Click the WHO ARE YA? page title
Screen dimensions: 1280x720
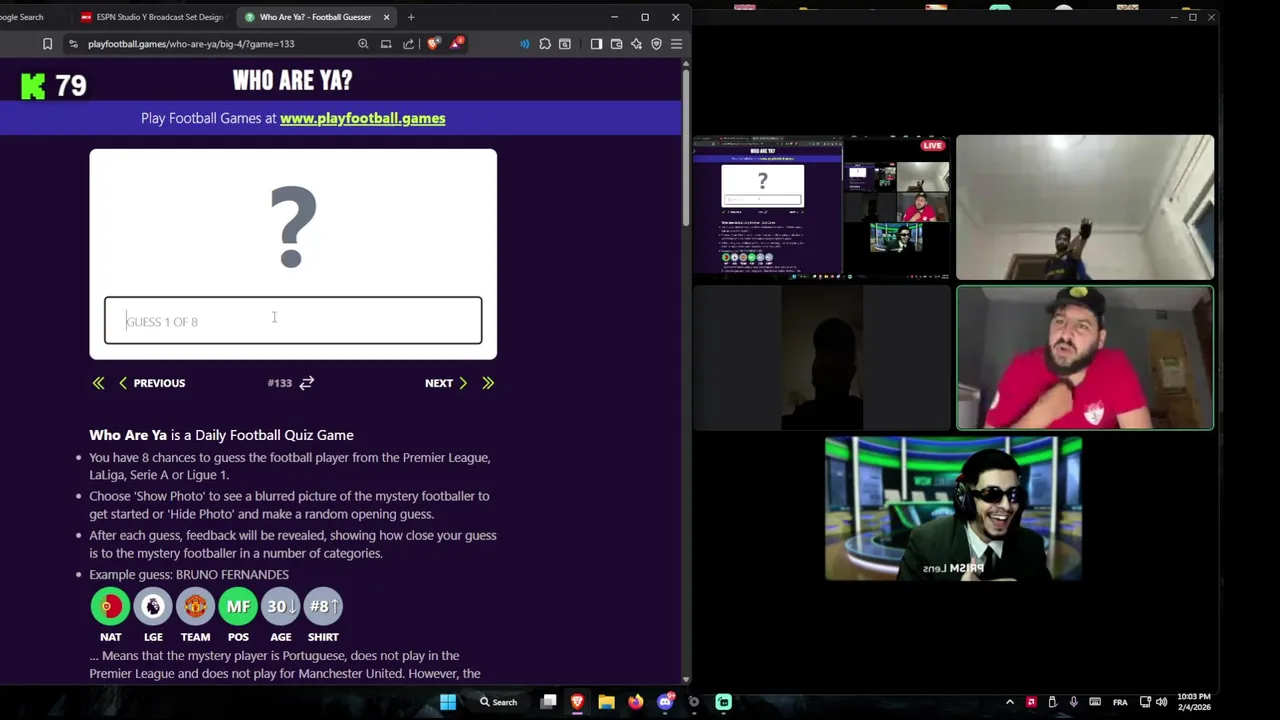pyautogui.click(x=292, y=81)
